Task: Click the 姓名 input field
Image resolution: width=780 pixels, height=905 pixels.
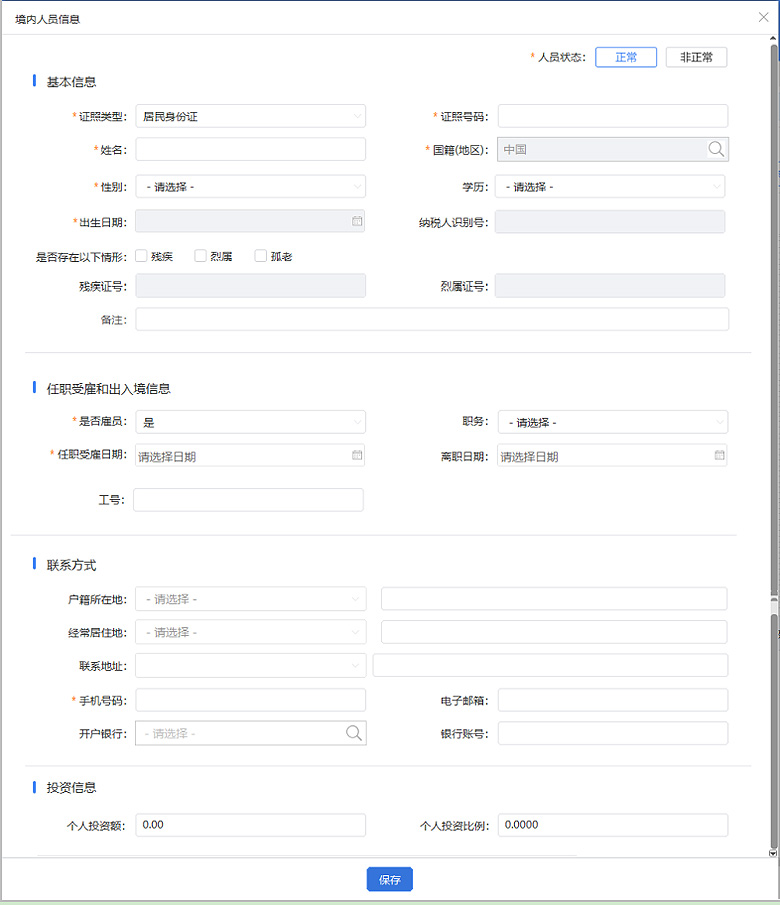Action: coord(250,149)
